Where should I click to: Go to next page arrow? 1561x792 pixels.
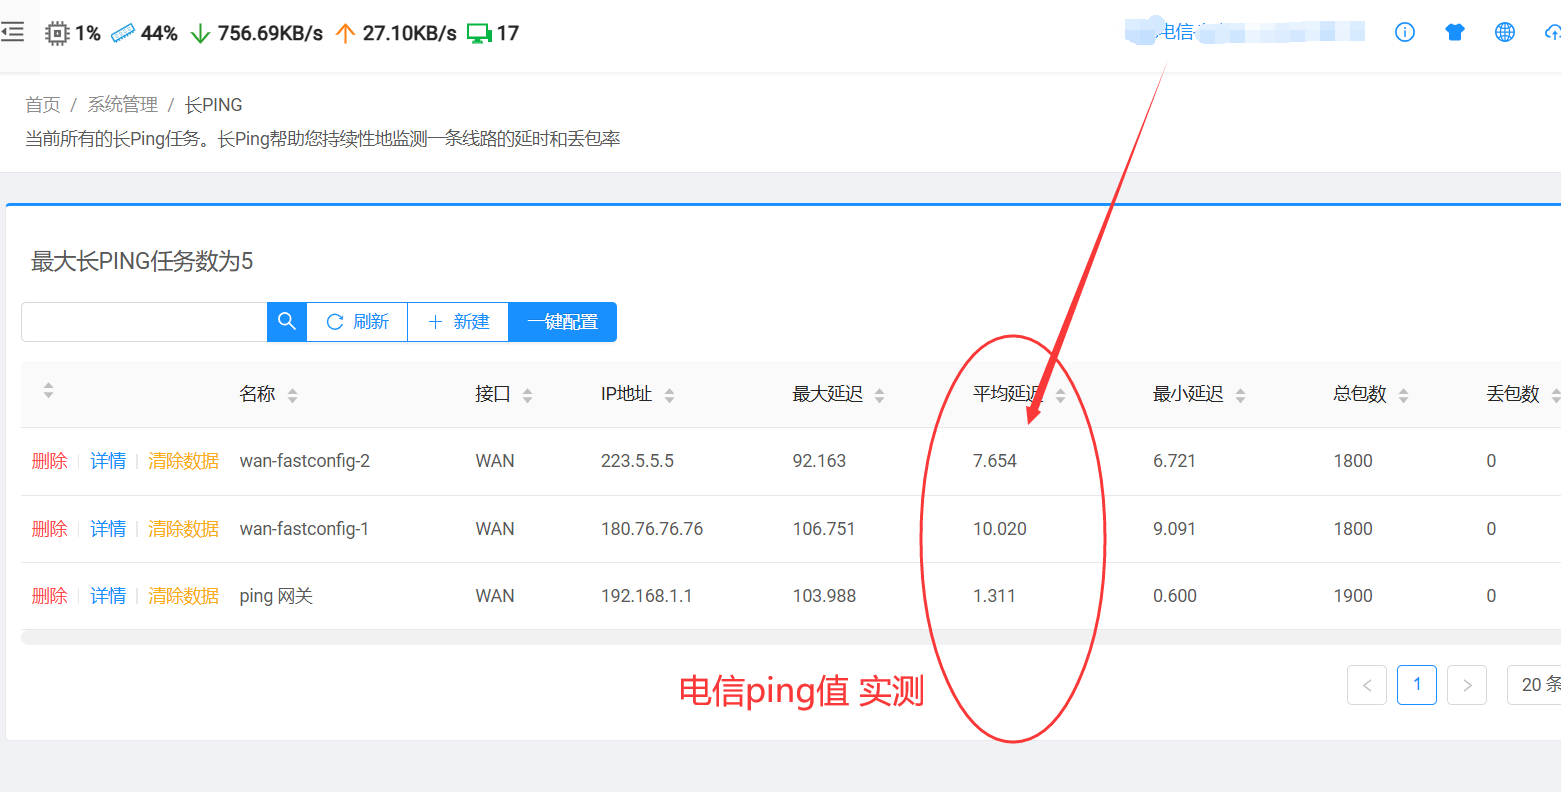pos(1467,685)
